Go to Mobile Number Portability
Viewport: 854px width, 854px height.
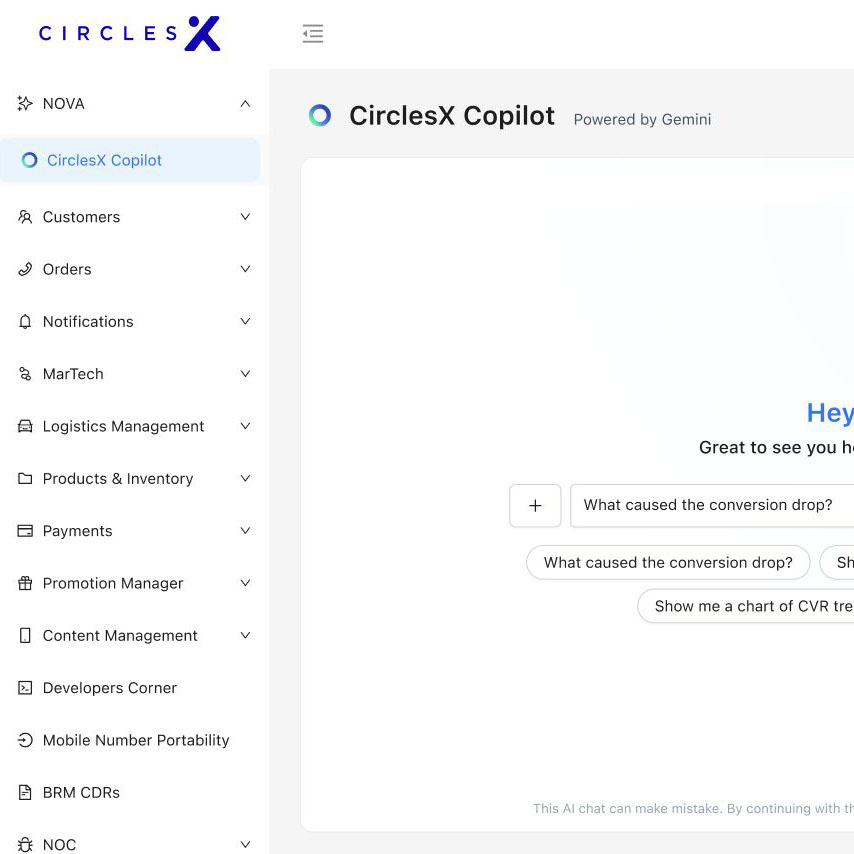pyautogui.click(x=130, y=740)
